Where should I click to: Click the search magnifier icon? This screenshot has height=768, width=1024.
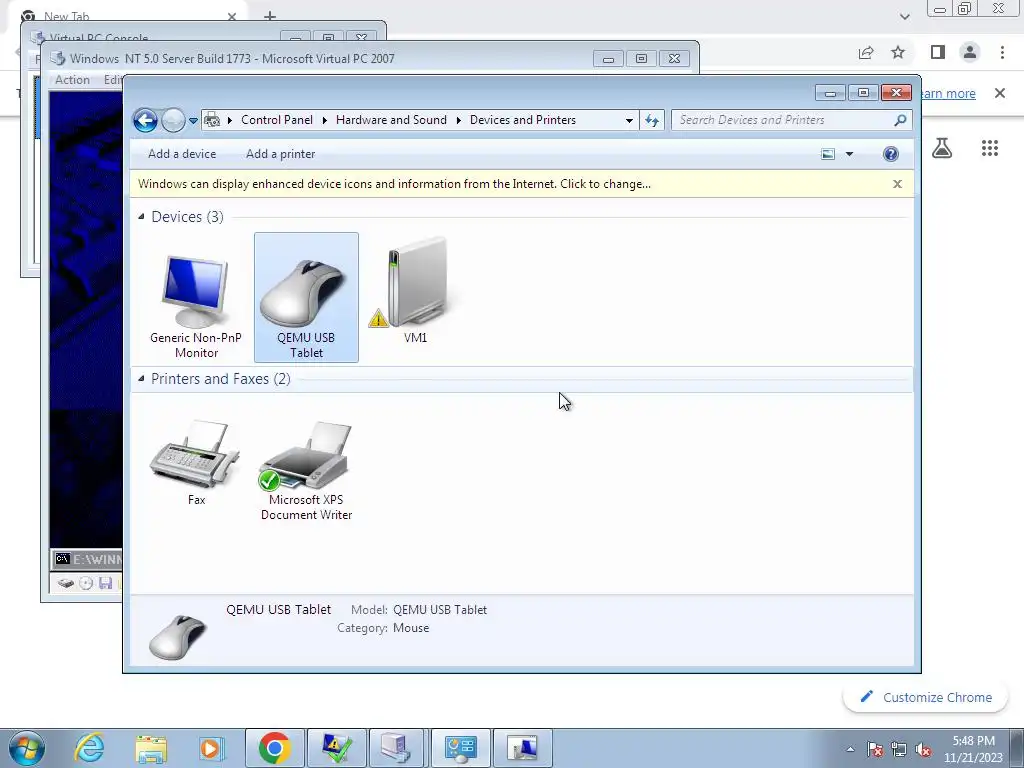(x=900, y=120)
